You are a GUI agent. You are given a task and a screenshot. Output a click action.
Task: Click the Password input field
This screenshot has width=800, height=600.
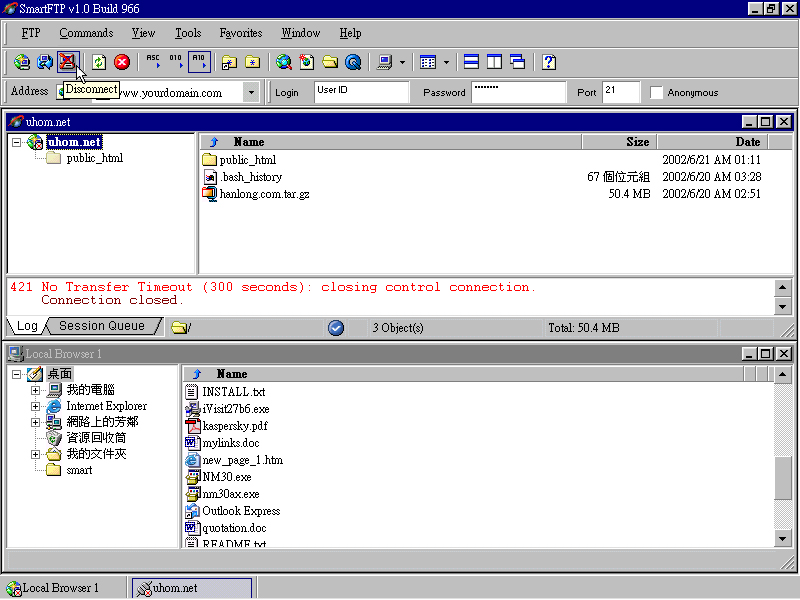[x=518, y=92]
